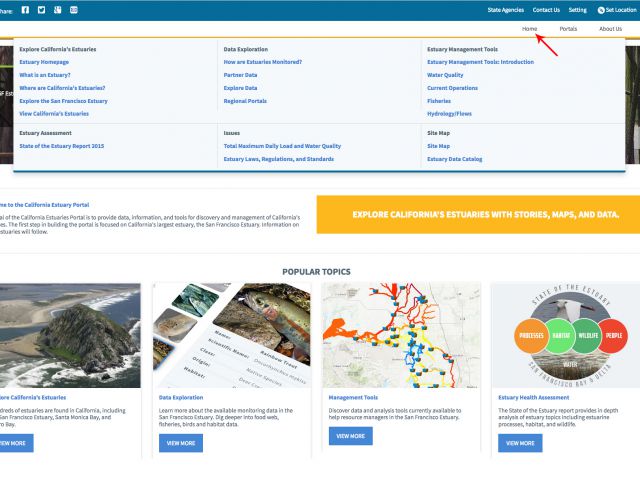Open the Management Tools river map image
The height and width of the screenshot is (480, 640).
(x=401, y=336)
